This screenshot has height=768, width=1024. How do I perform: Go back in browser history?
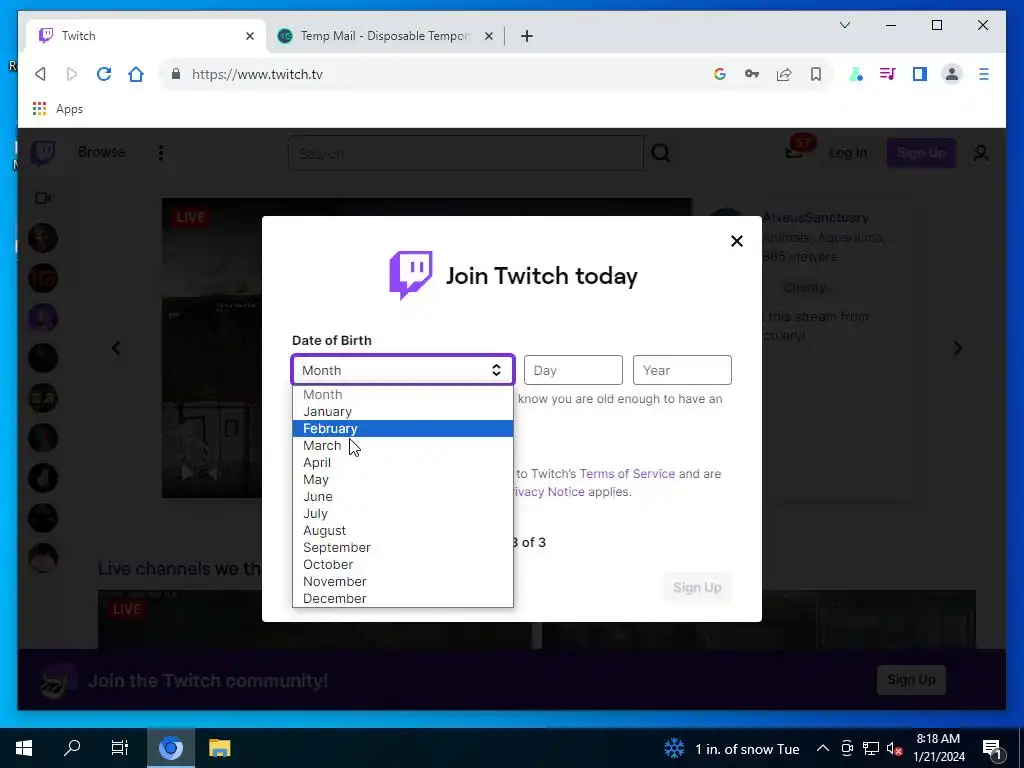coord(40,74)
